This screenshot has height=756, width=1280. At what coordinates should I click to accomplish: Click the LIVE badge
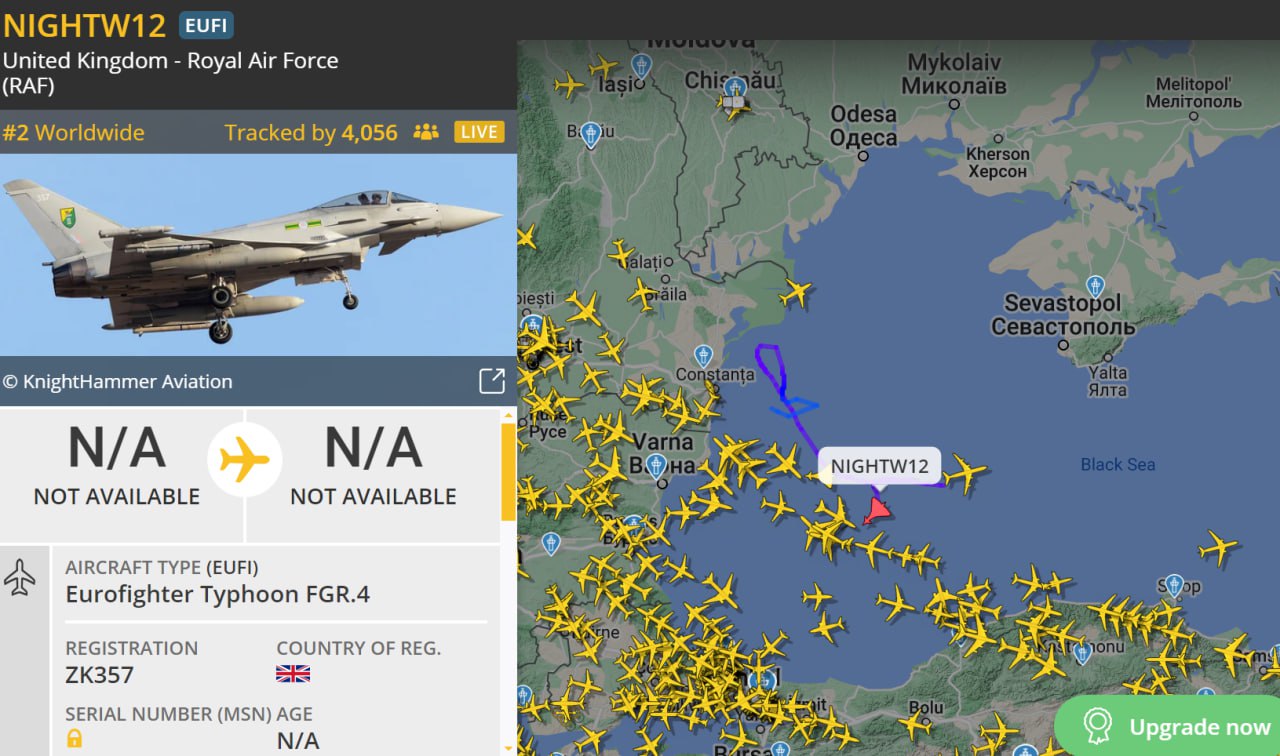click(x=479, y=132)
